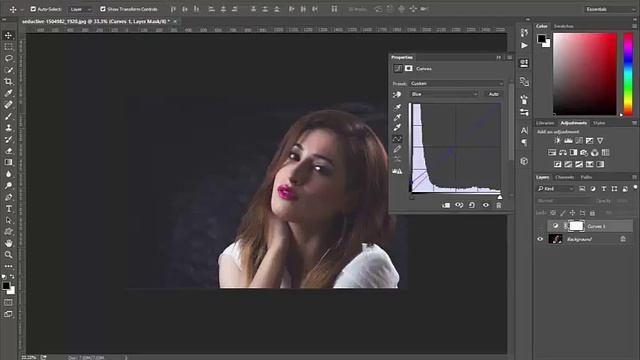Select the Healing Brush tool
This screenshot has width=640, height=360.
tap(8, 104)
